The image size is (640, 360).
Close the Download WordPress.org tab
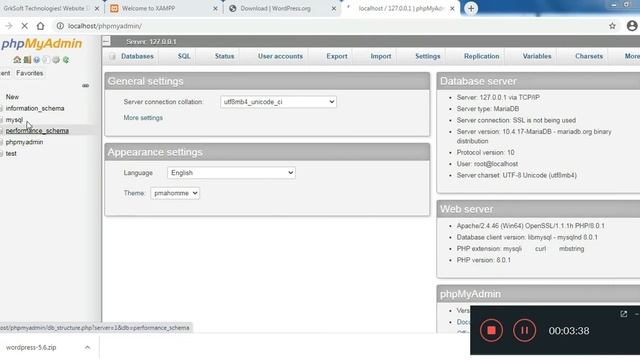[x=333, y=8]
